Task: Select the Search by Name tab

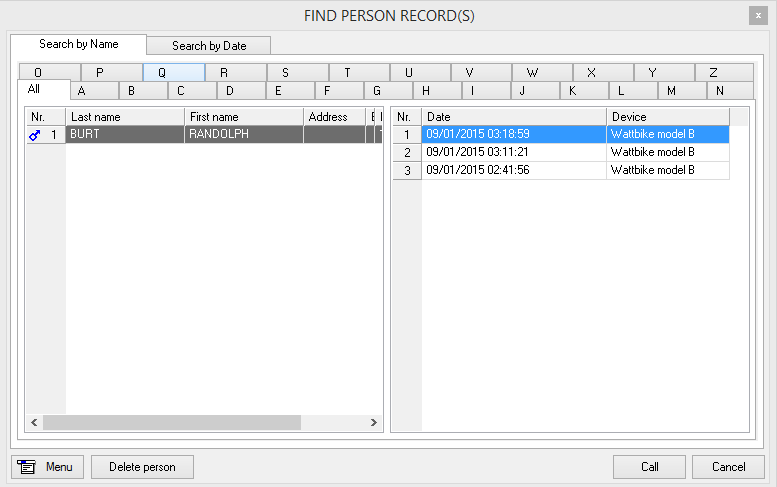Action: [78, 44]
